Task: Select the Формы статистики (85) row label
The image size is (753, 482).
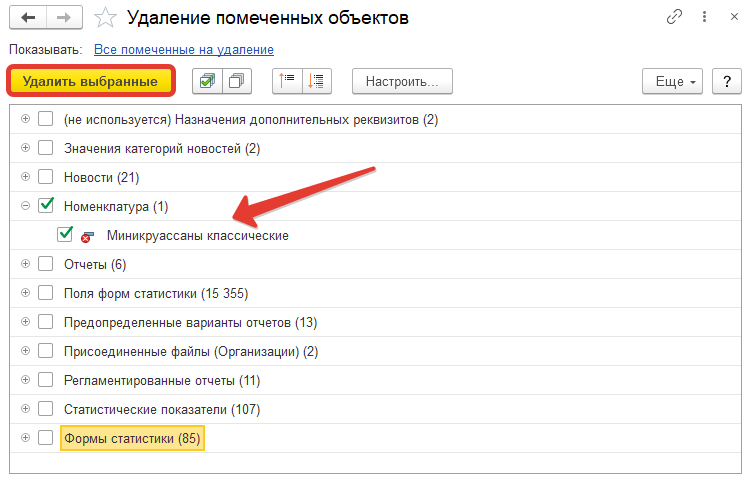Action: click(132, 438)
